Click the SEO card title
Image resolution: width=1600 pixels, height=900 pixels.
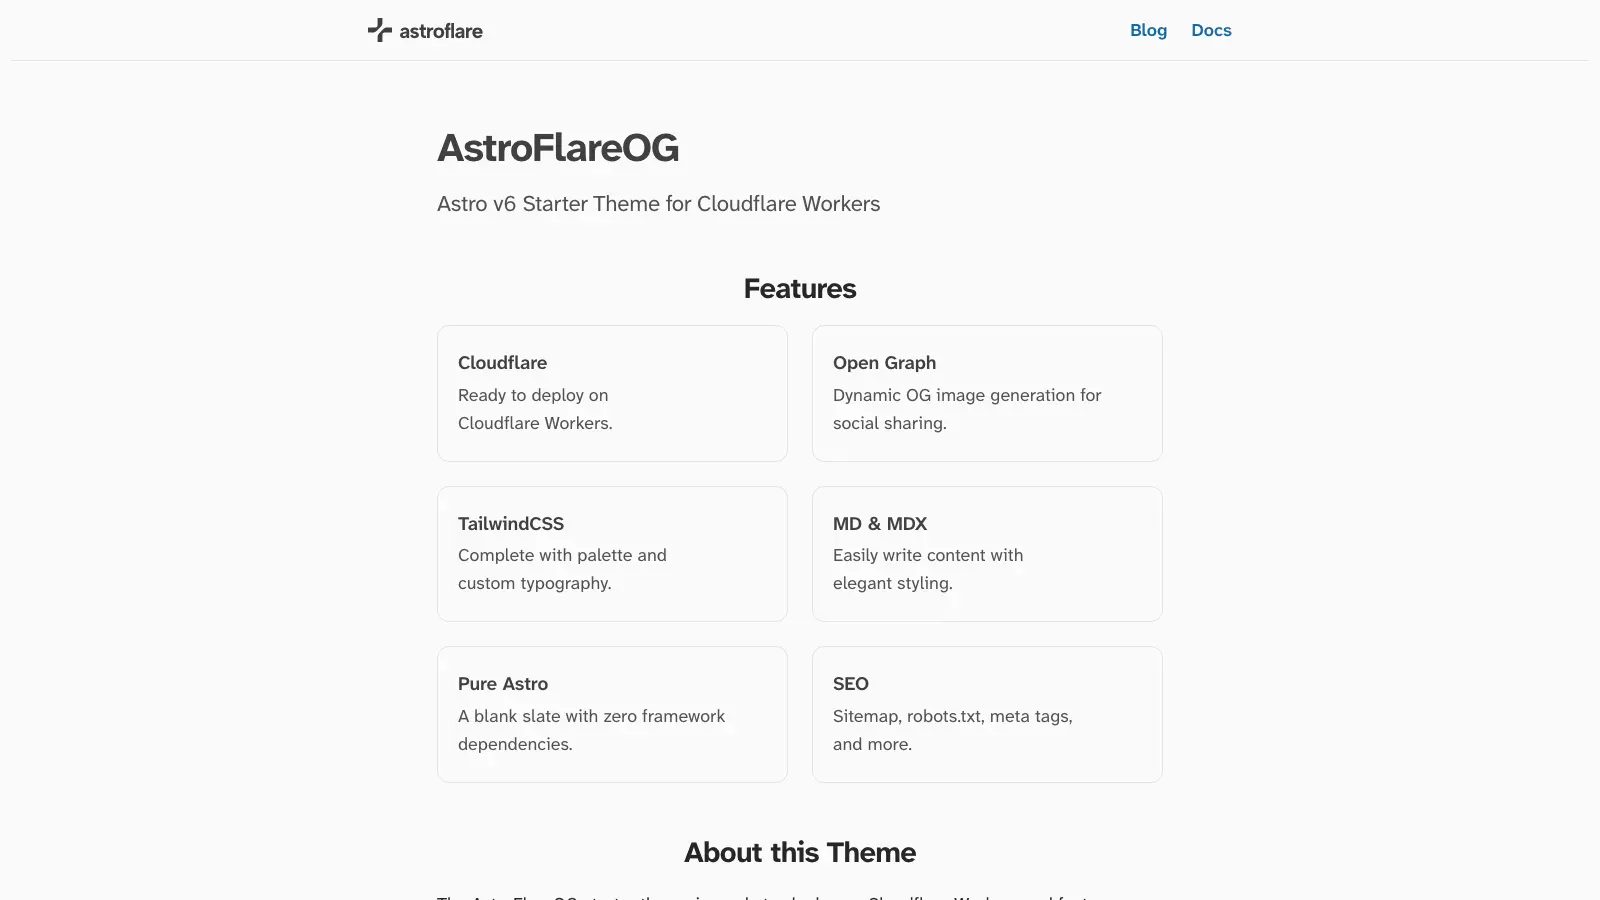point(851,684)
